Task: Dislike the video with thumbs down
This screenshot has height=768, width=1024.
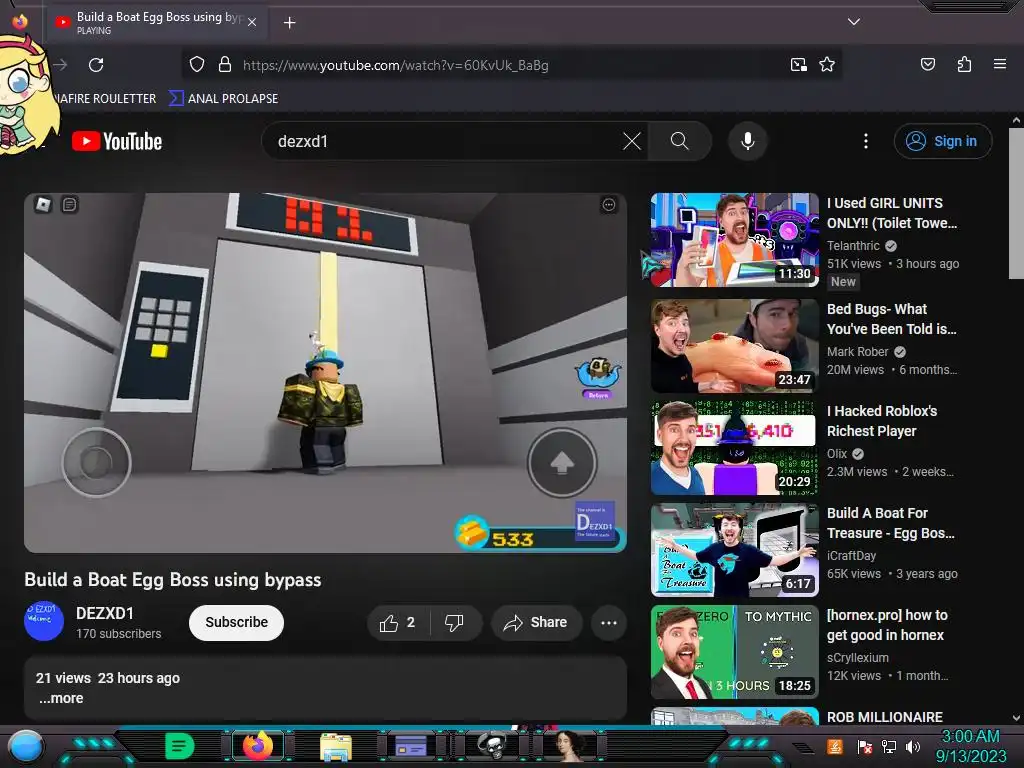Action: pos(455,623)
